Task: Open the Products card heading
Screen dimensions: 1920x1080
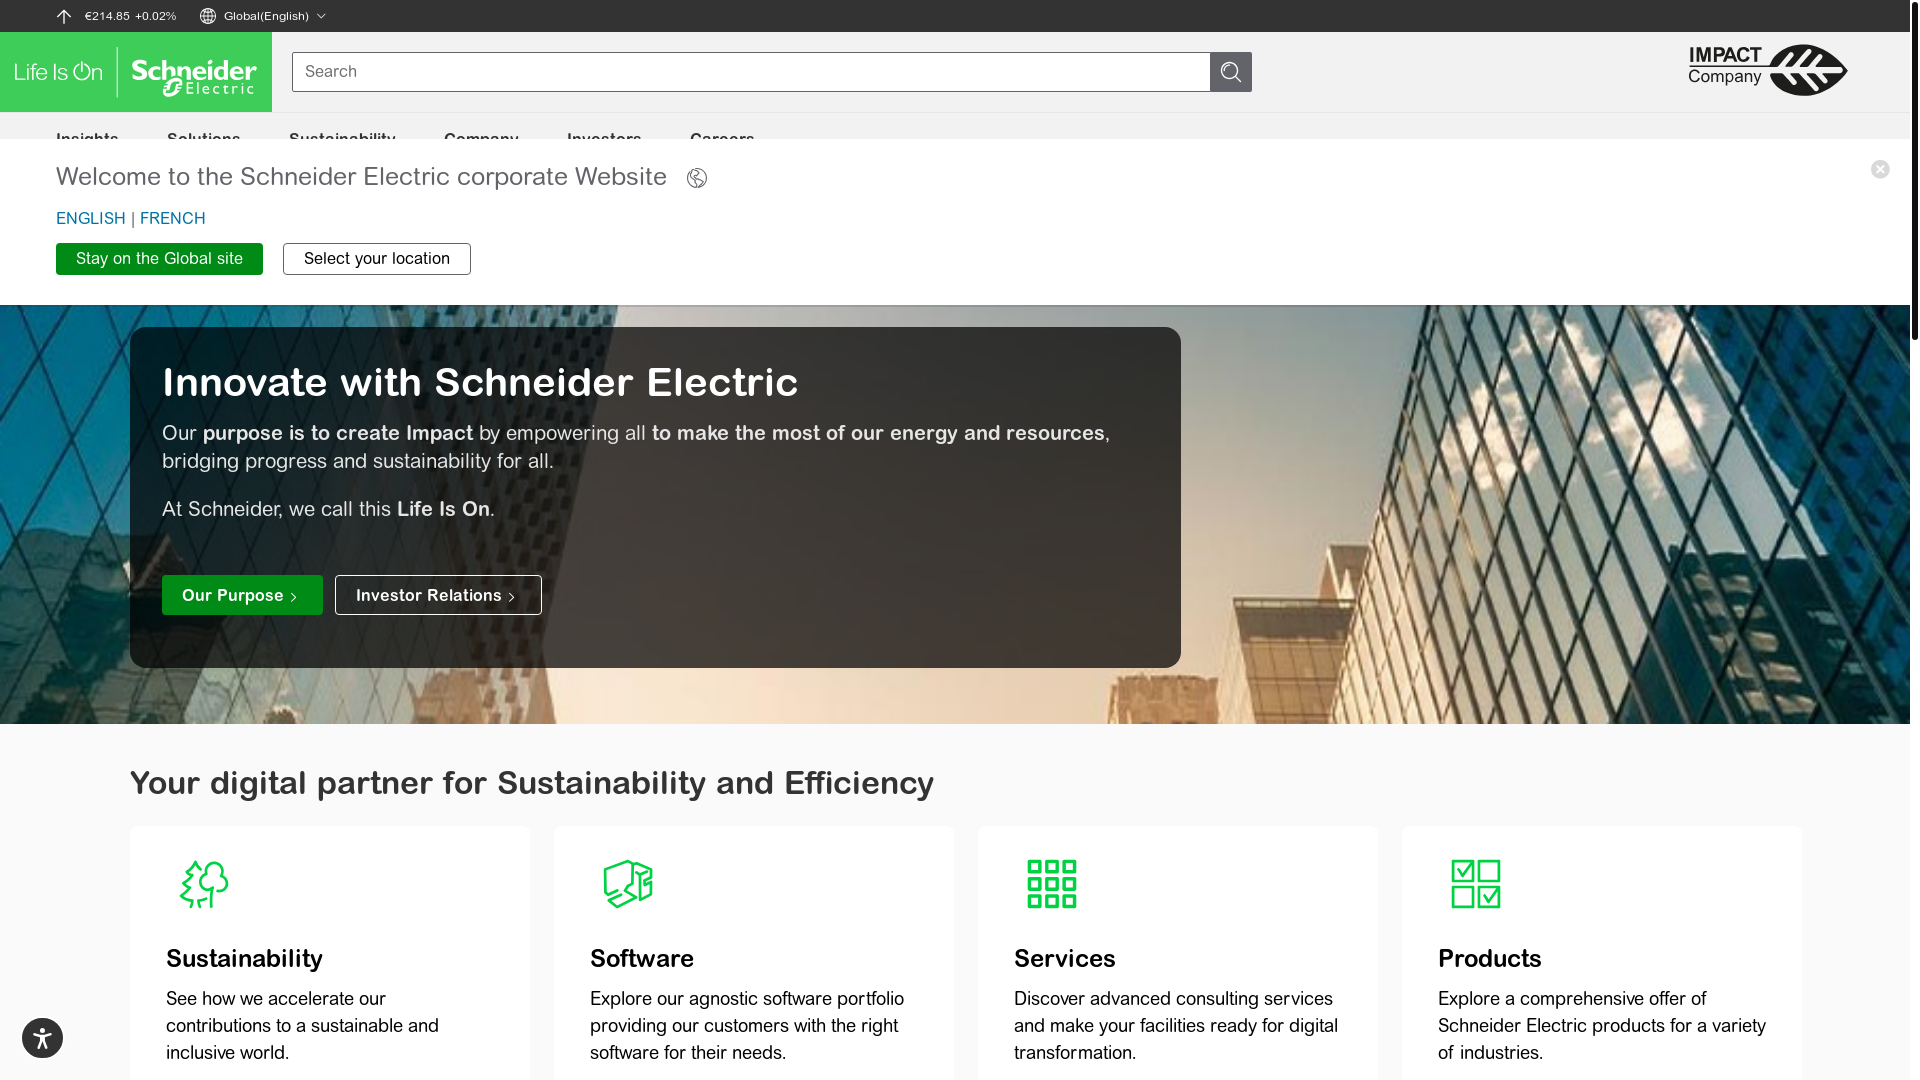Action: (1490, 958)
